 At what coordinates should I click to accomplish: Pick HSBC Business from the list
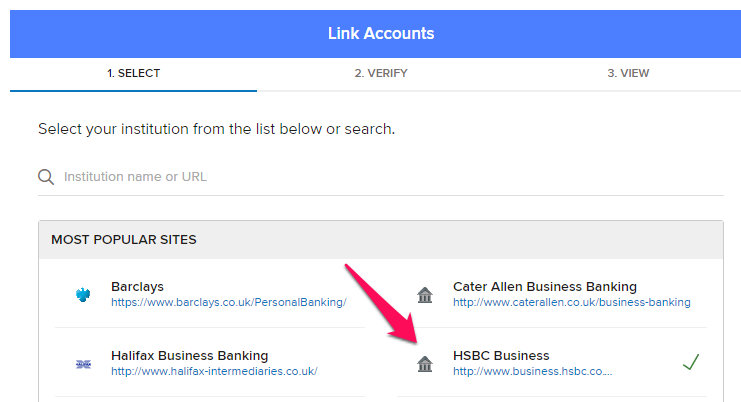click(x=501, y=356)
